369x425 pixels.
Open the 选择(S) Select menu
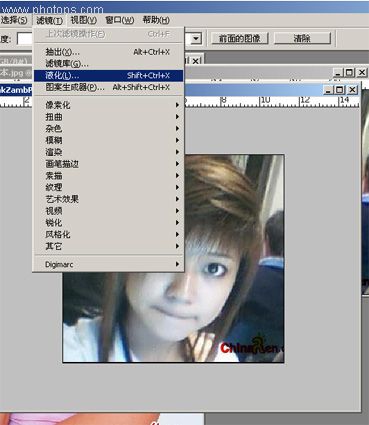pos(14,20)
